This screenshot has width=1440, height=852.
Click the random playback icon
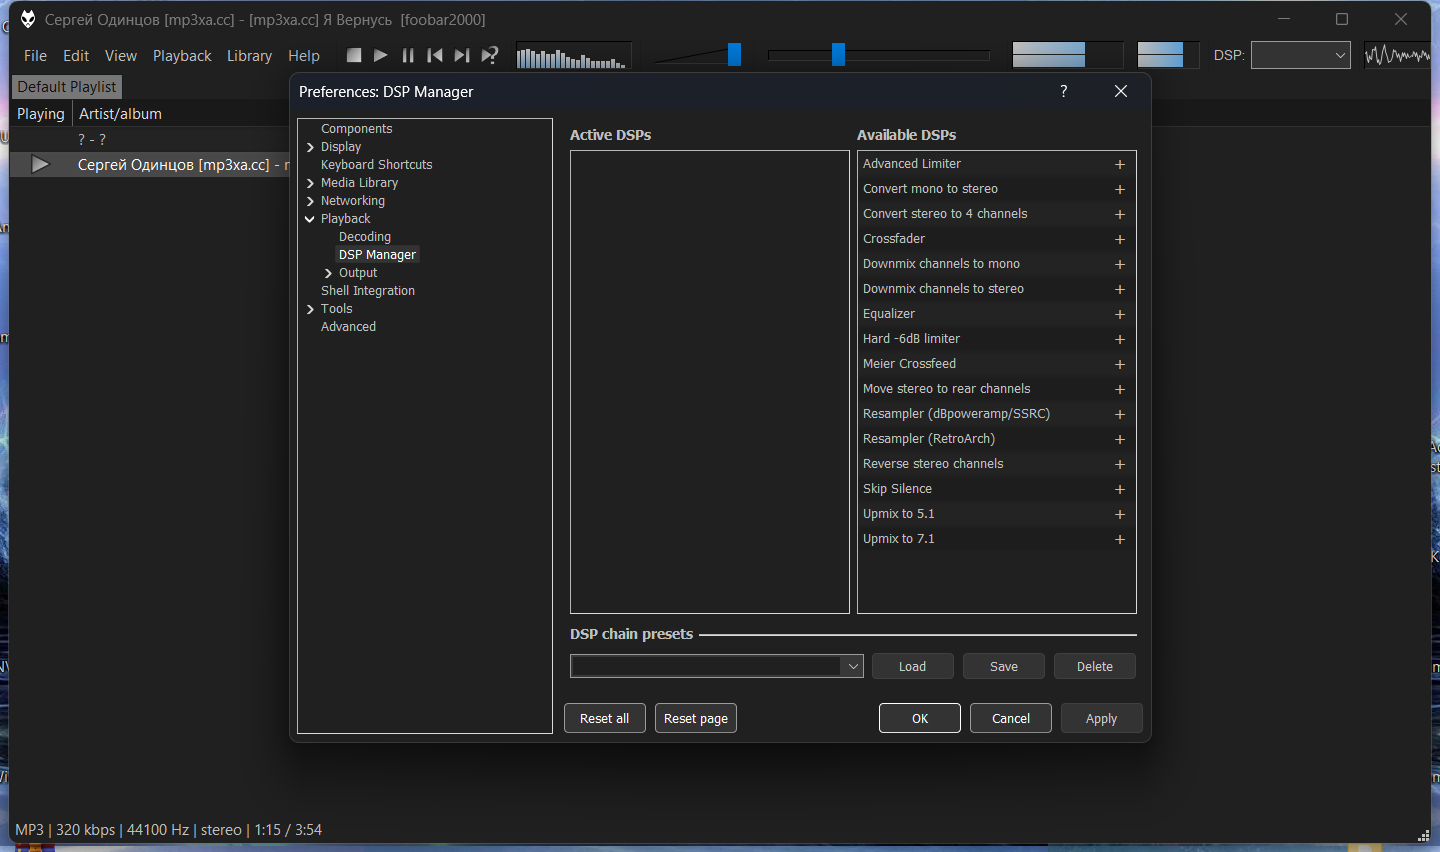click(490, 56)
